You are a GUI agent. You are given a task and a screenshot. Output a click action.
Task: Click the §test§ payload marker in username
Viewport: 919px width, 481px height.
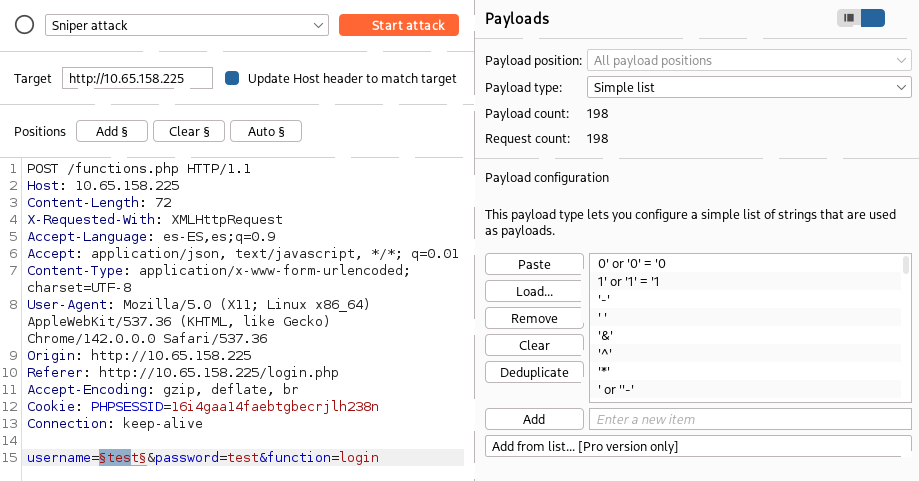[122, 458]
